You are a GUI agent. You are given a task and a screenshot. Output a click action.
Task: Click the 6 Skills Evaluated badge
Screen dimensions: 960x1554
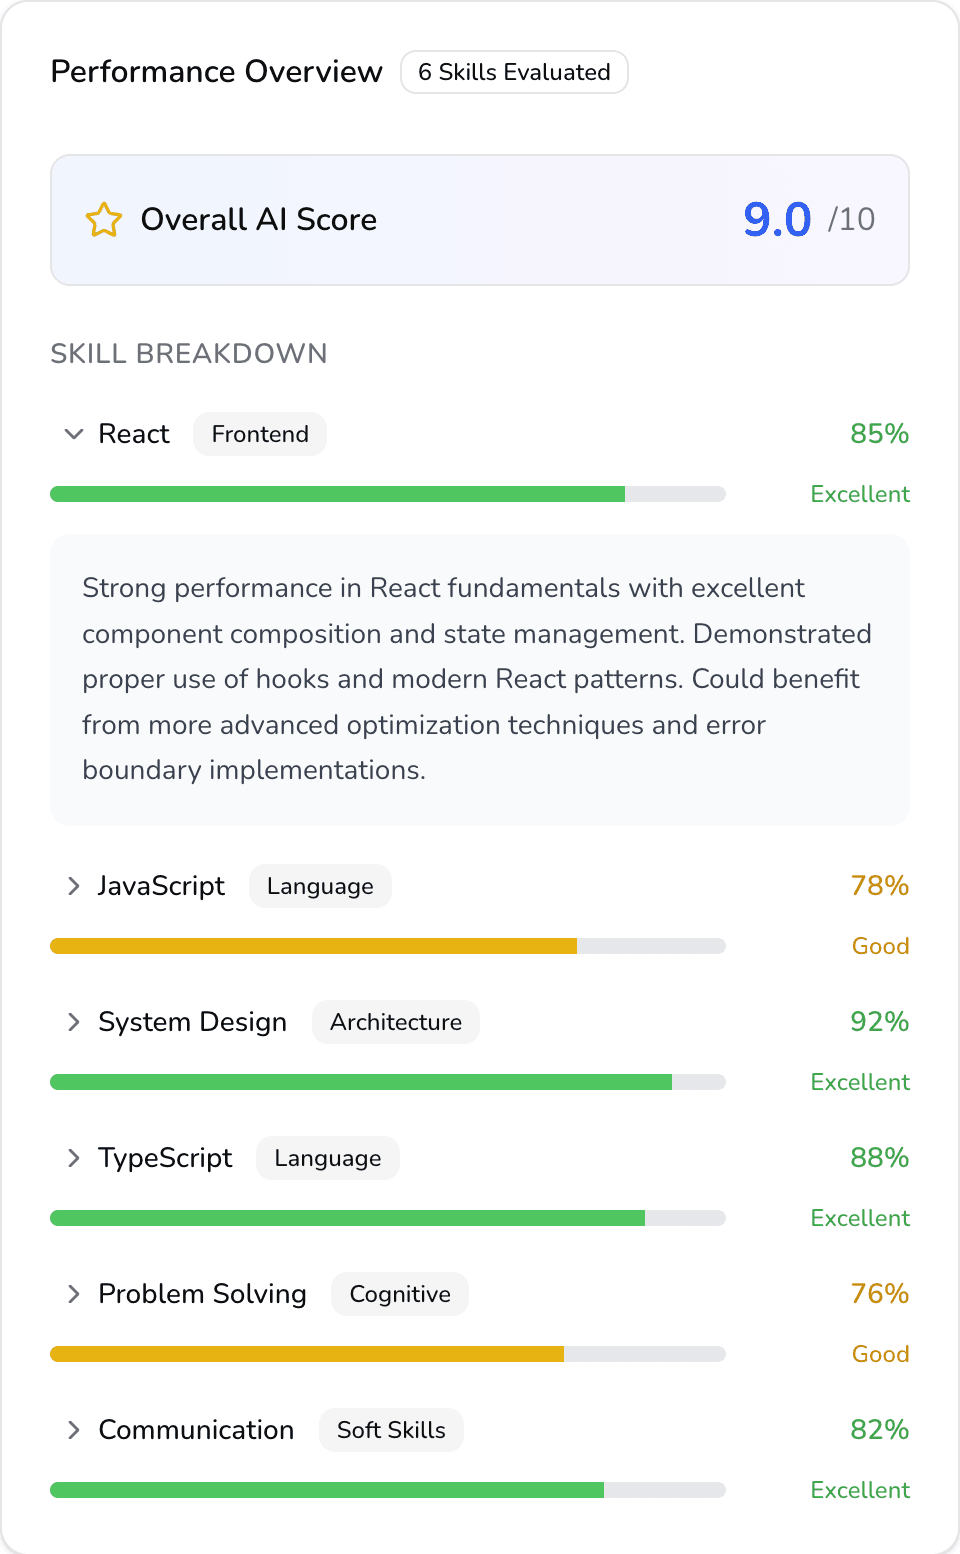click(514, 72)
